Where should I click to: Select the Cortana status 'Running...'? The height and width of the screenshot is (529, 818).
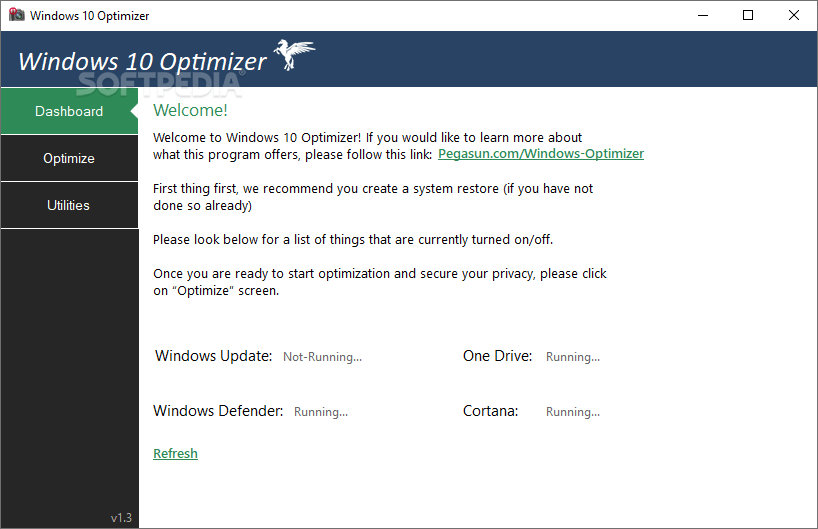point(573,412)
